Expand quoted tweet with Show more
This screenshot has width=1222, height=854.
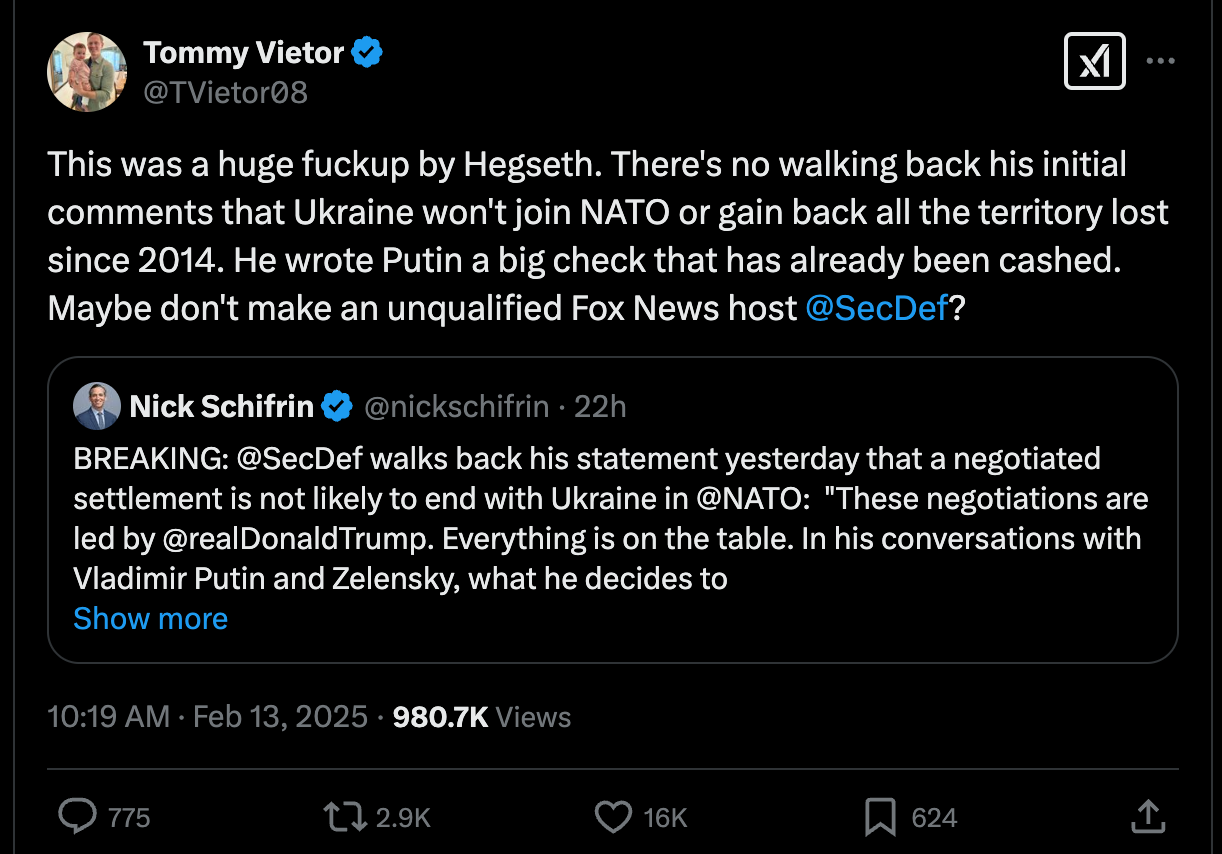coord(151,619)
